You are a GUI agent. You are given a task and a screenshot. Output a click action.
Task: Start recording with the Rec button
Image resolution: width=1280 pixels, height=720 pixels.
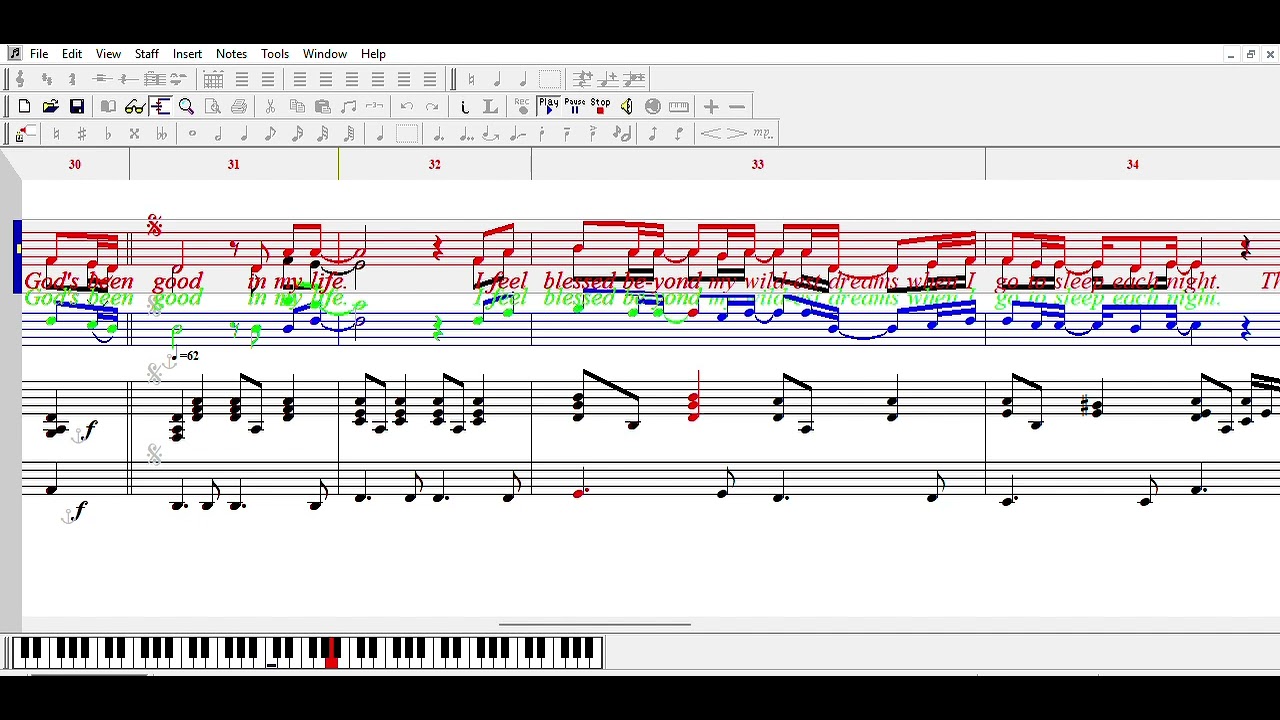click(x=522, y=107)
